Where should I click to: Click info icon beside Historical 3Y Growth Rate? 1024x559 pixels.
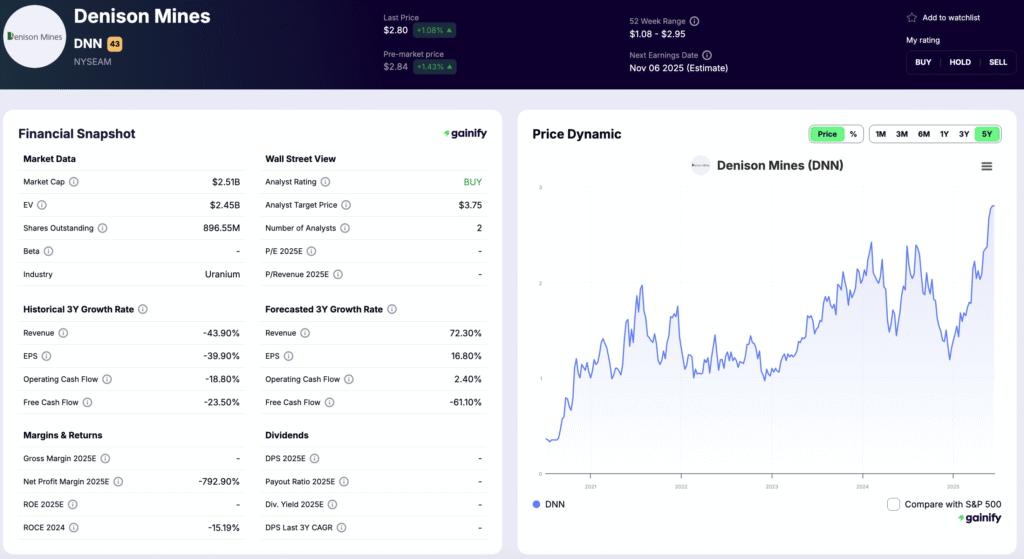[x=143, y=310]
